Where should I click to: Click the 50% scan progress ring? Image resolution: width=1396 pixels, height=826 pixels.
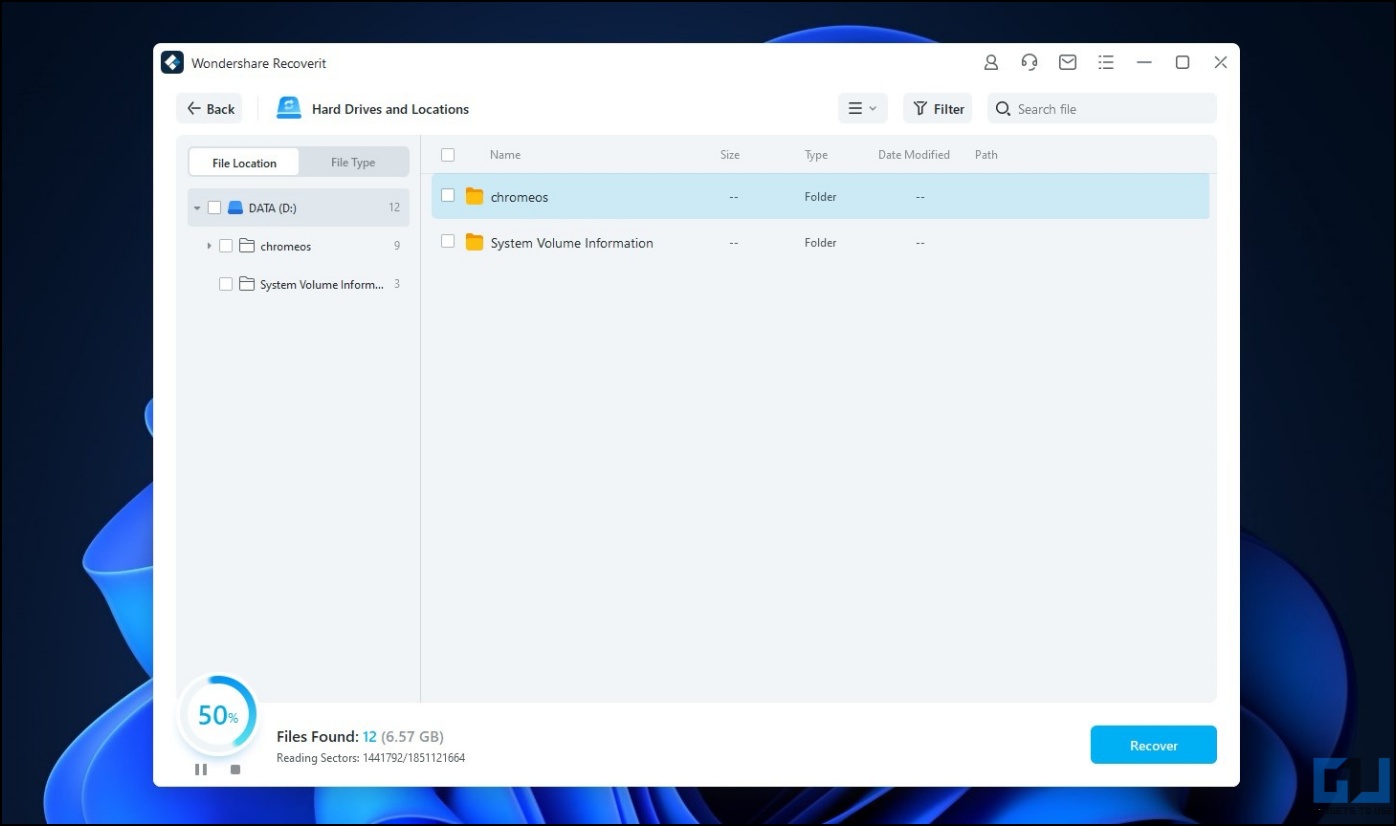(x=219, y=715)
